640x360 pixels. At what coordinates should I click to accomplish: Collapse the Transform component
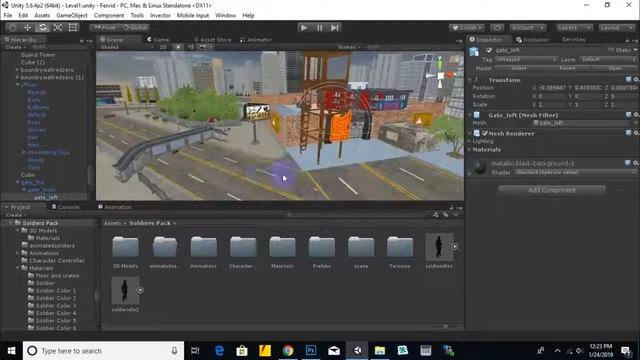pos(470,80)
